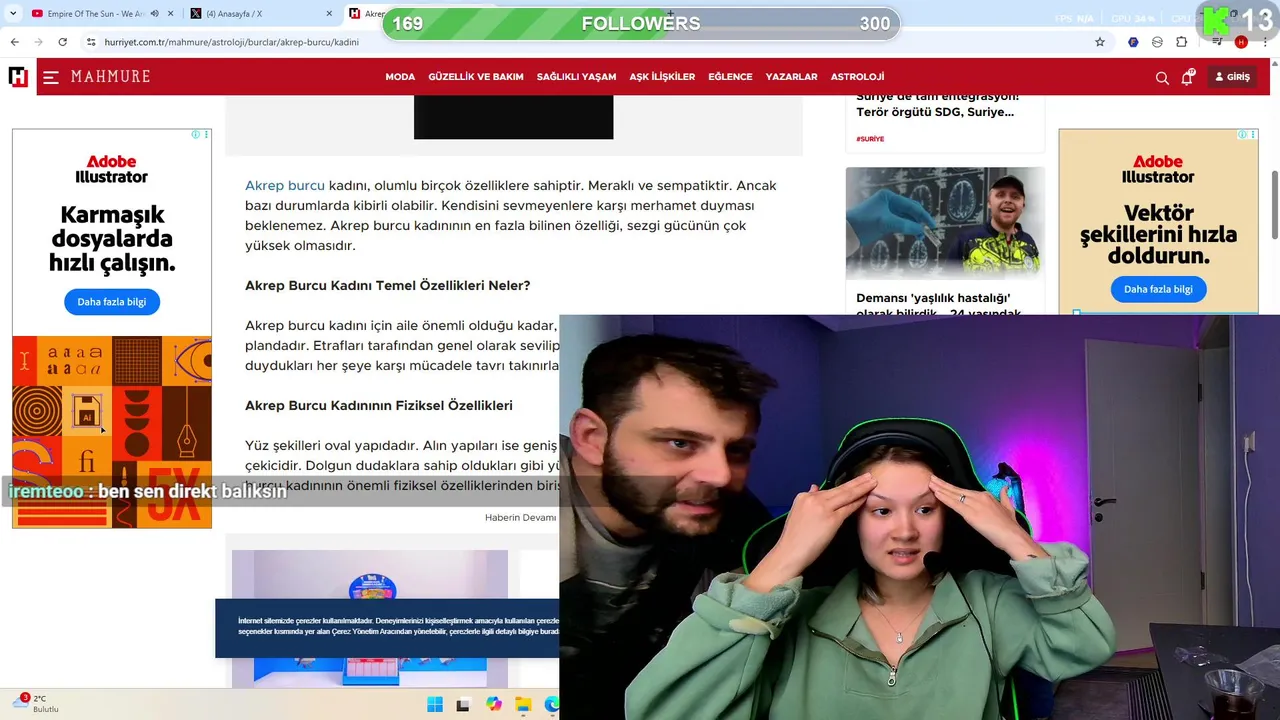Mute the YouTube tab audio icon
1280x720 pixels.
pos(154,13)
